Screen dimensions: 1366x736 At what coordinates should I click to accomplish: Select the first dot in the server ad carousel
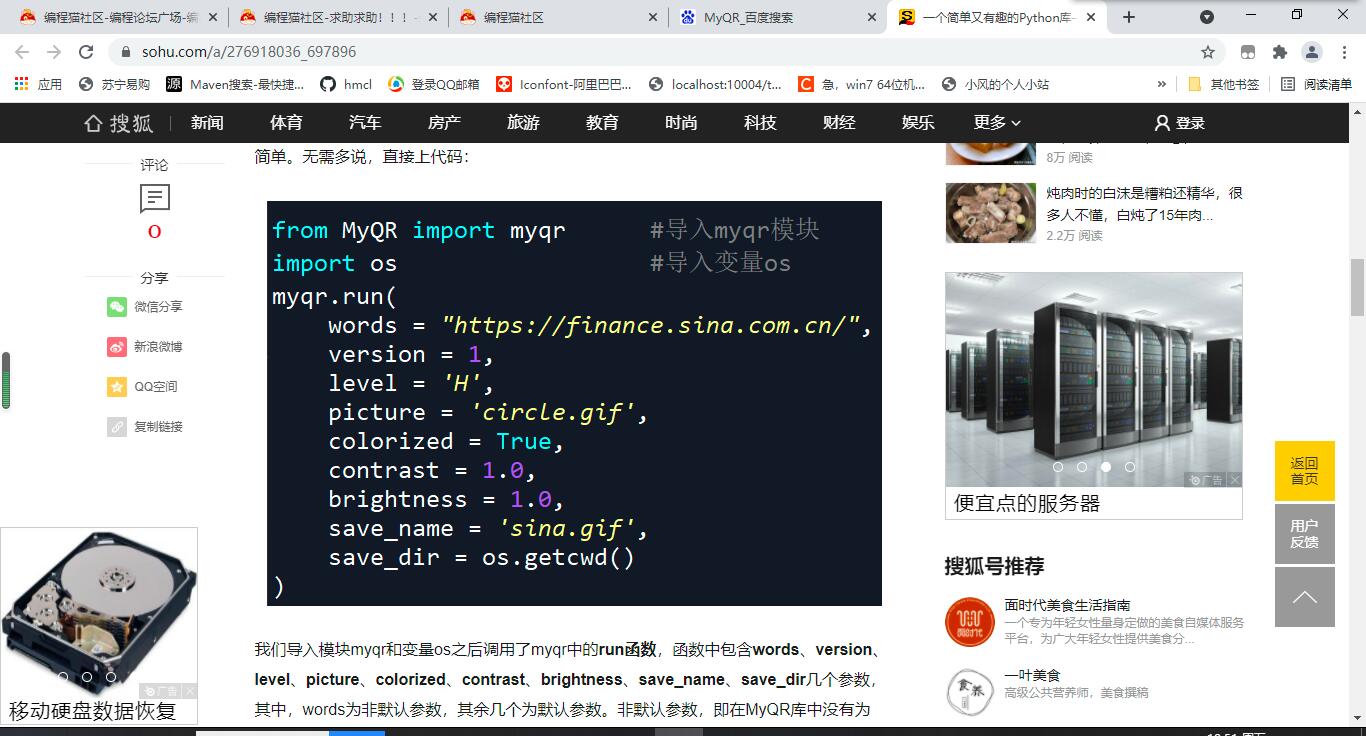tap(1058, 467)
